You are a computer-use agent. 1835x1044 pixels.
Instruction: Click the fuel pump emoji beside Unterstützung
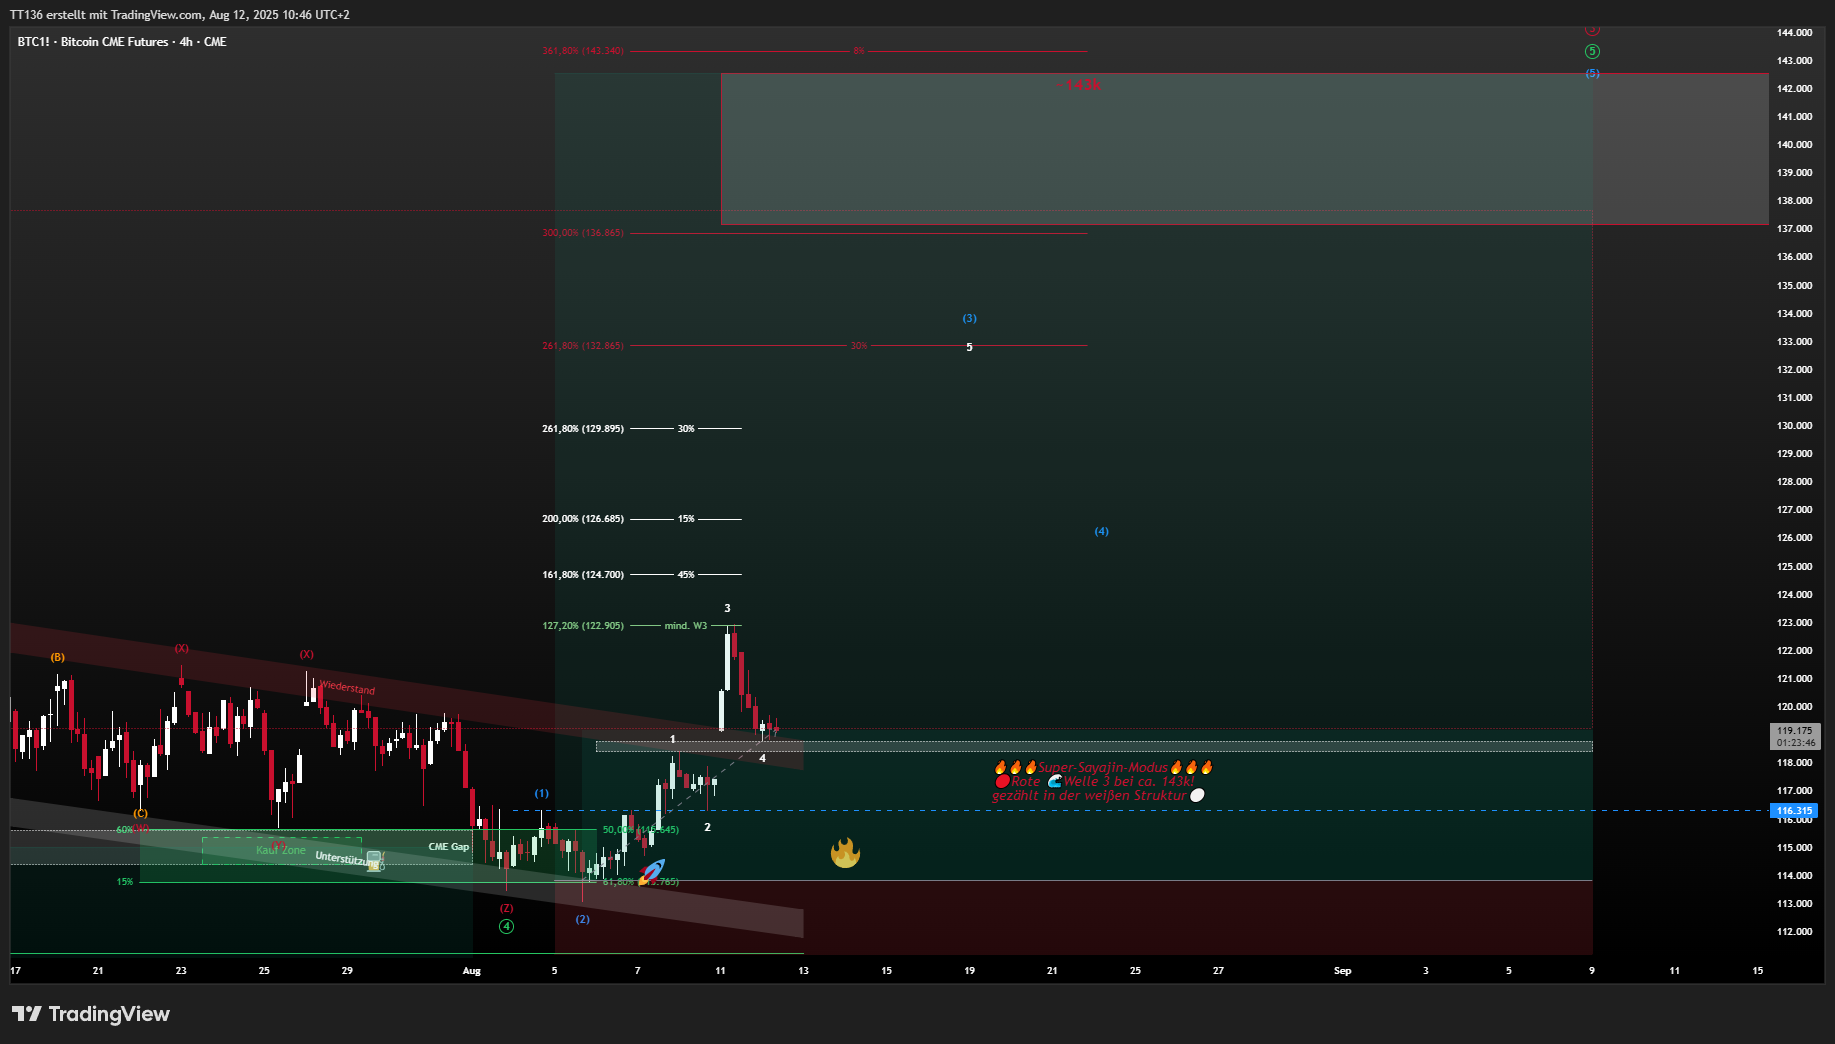click(x=375, y=861)
